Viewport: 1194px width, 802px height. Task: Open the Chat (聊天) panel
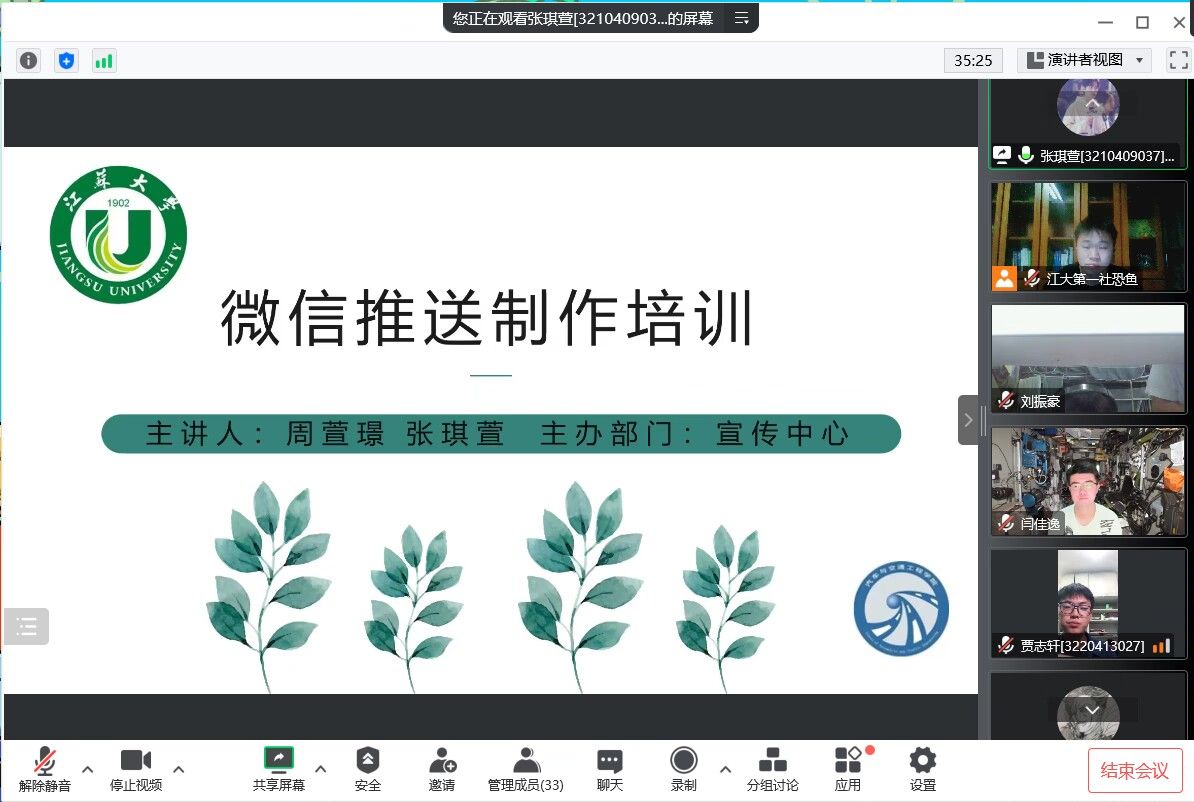[609, 768]
